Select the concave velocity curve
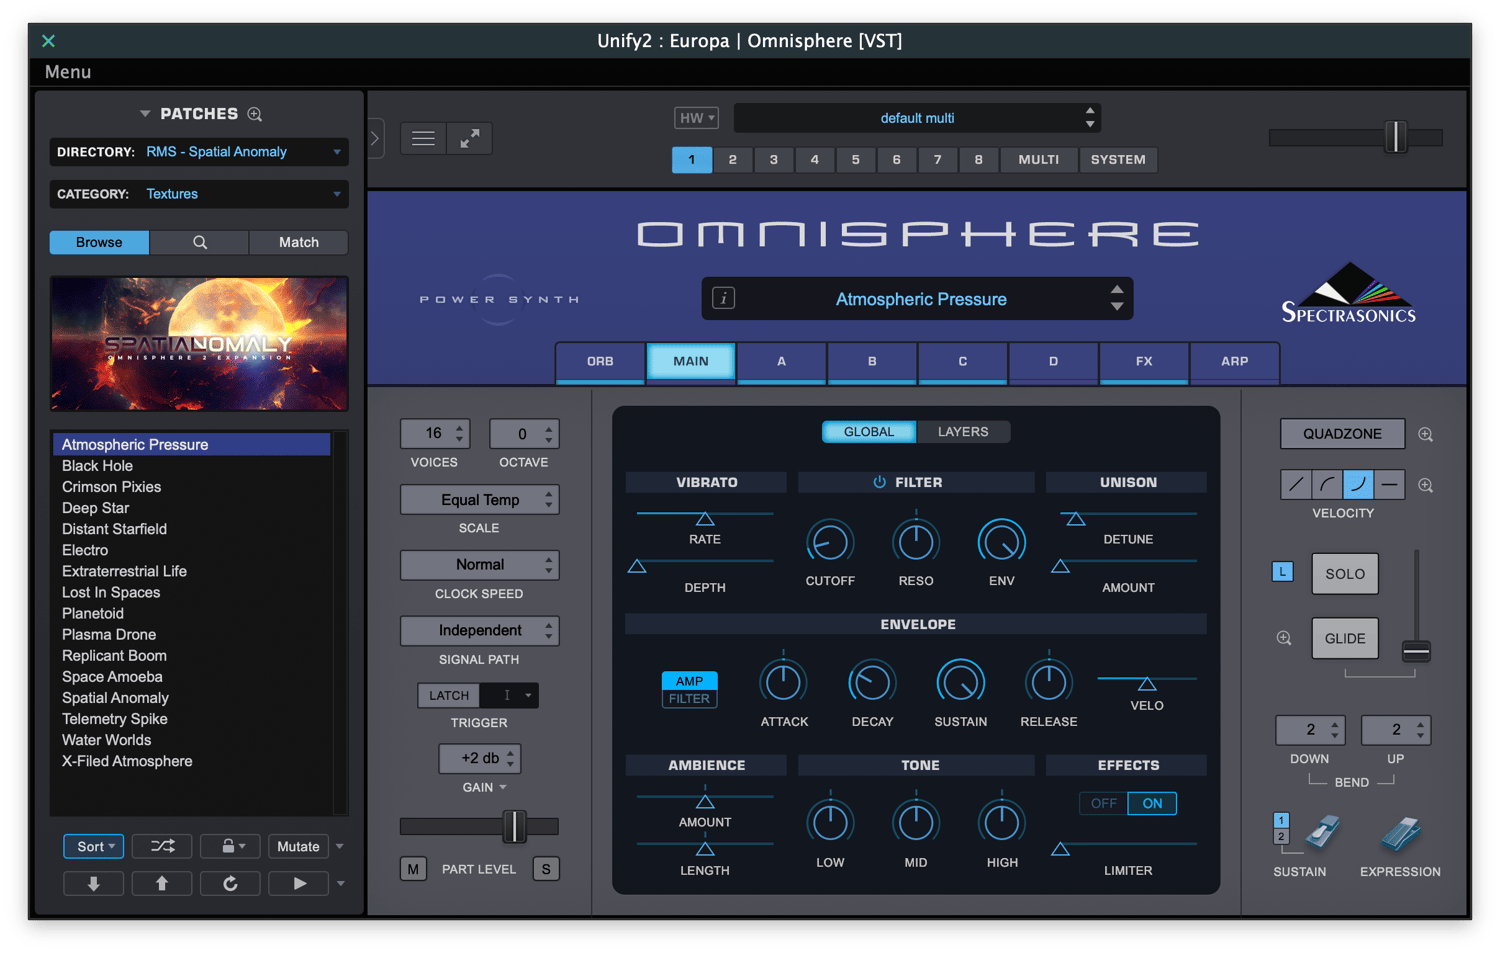Screen dimensions: 1500x953 coord(1358,484)
